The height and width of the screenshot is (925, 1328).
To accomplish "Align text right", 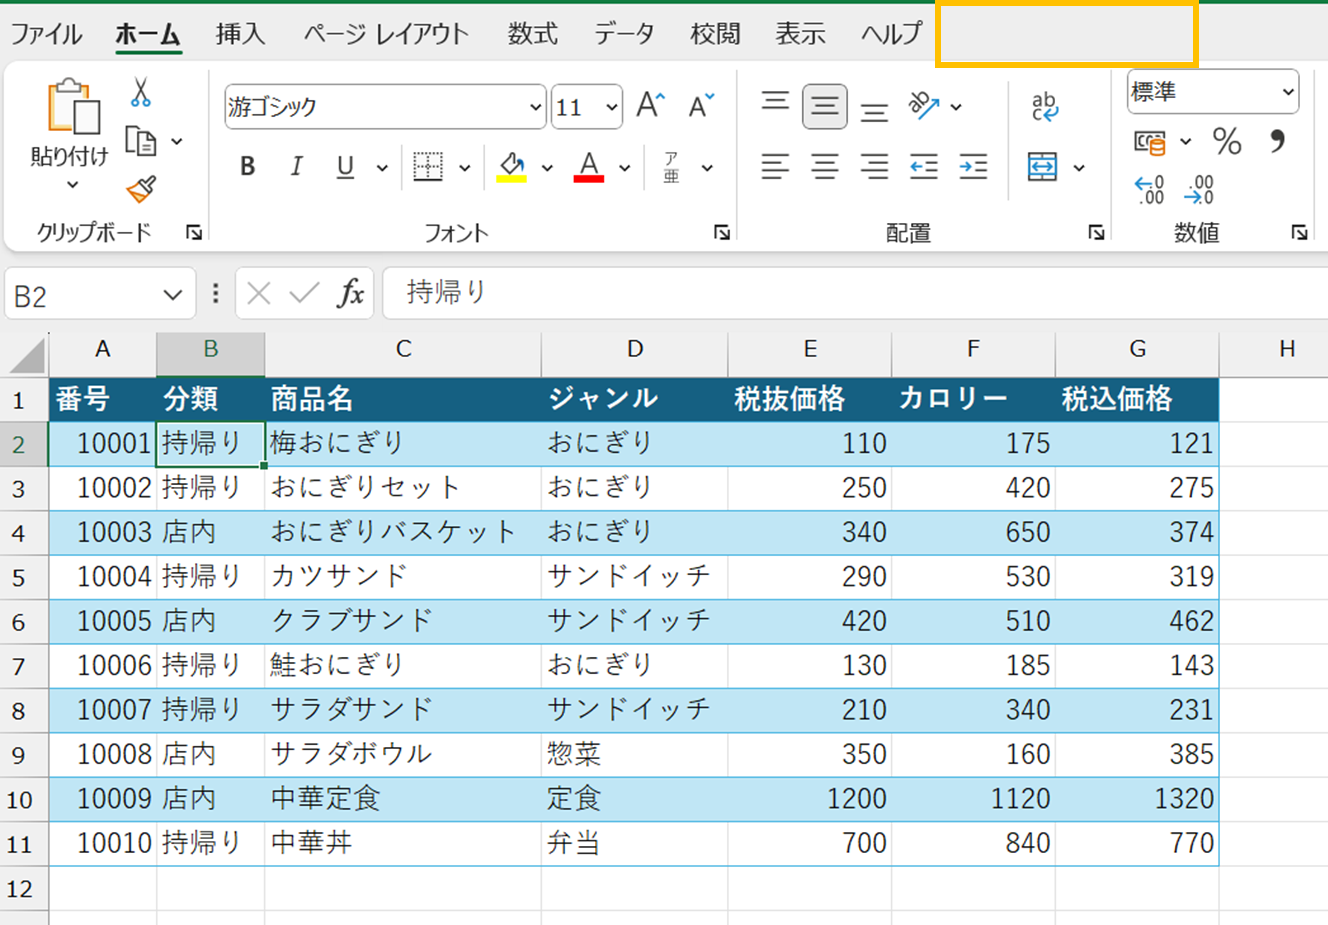I will [874, 166].
